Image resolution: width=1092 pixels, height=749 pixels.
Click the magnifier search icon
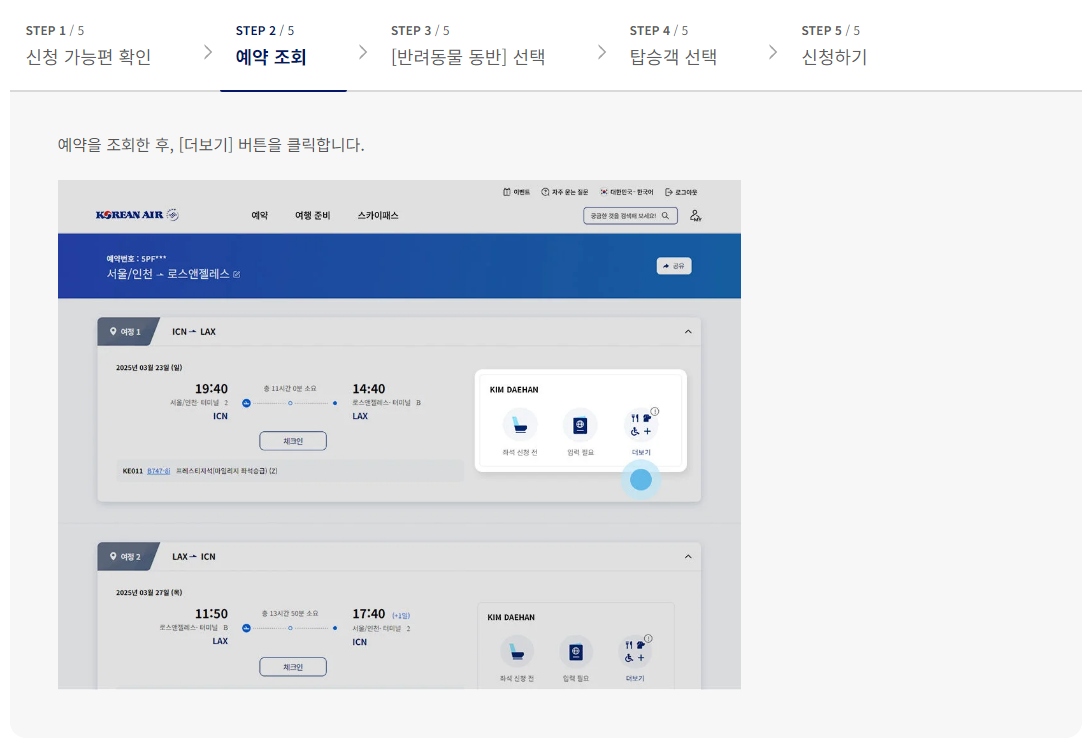pos(666,216)
